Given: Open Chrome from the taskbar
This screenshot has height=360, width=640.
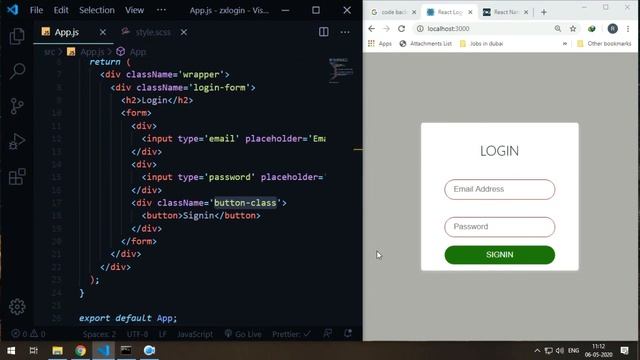Looking at the screenshot, I should pyautogui.click(x=80, y=351).
